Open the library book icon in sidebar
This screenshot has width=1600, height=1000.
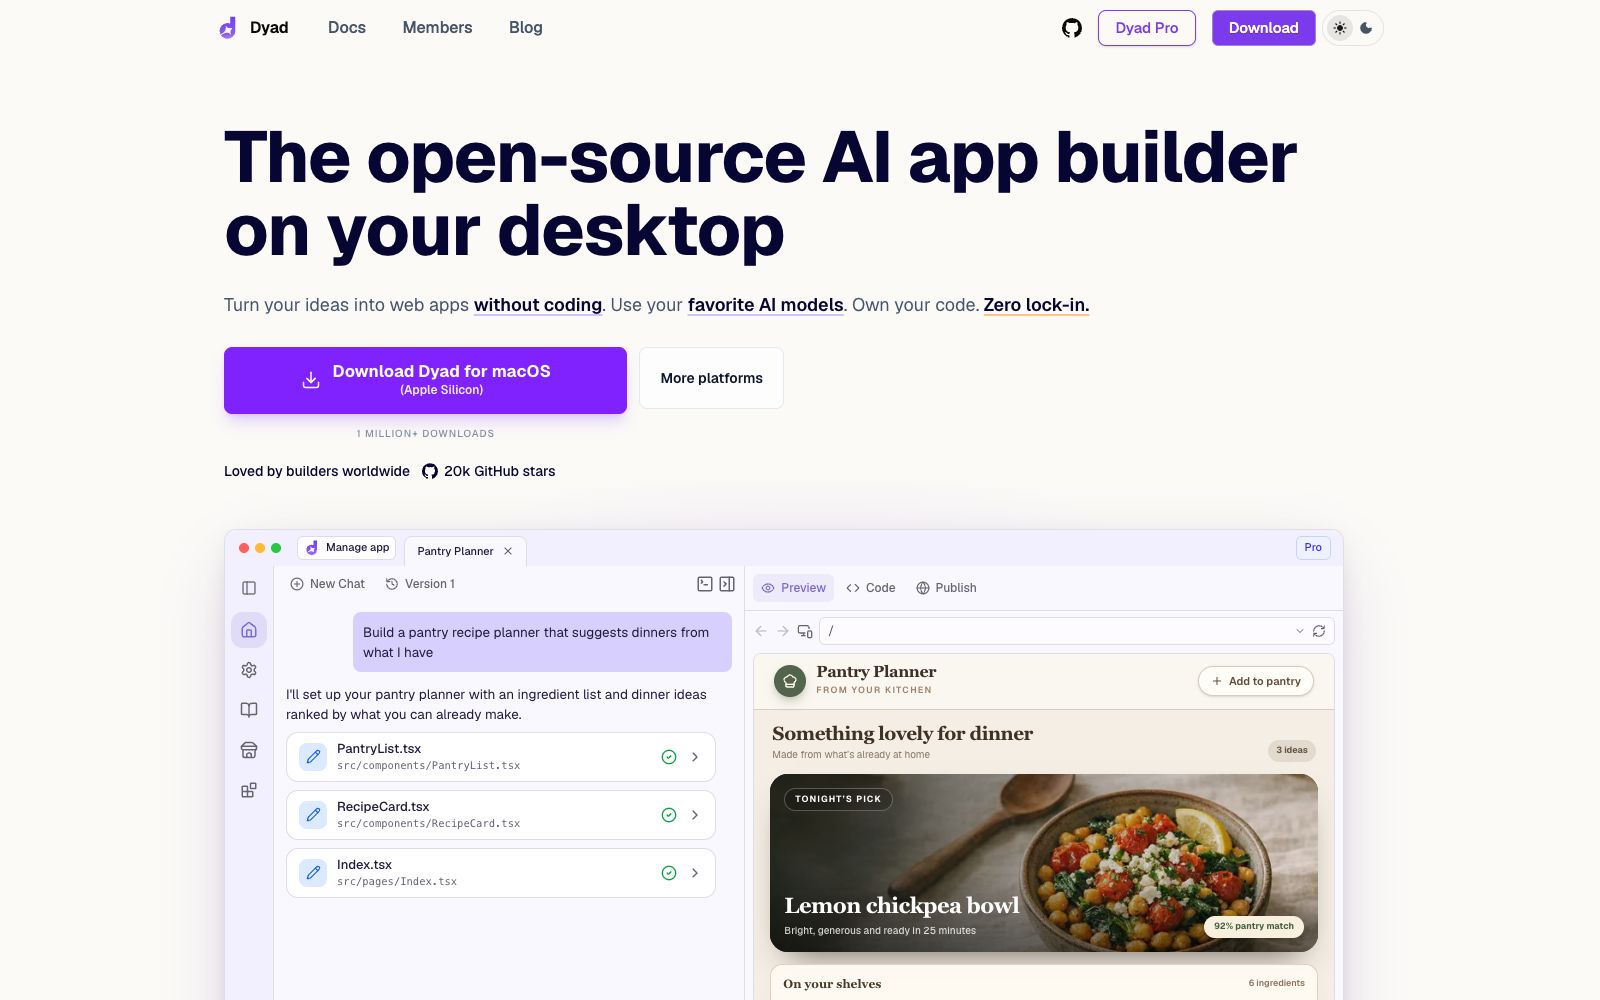tap(249, 710)
